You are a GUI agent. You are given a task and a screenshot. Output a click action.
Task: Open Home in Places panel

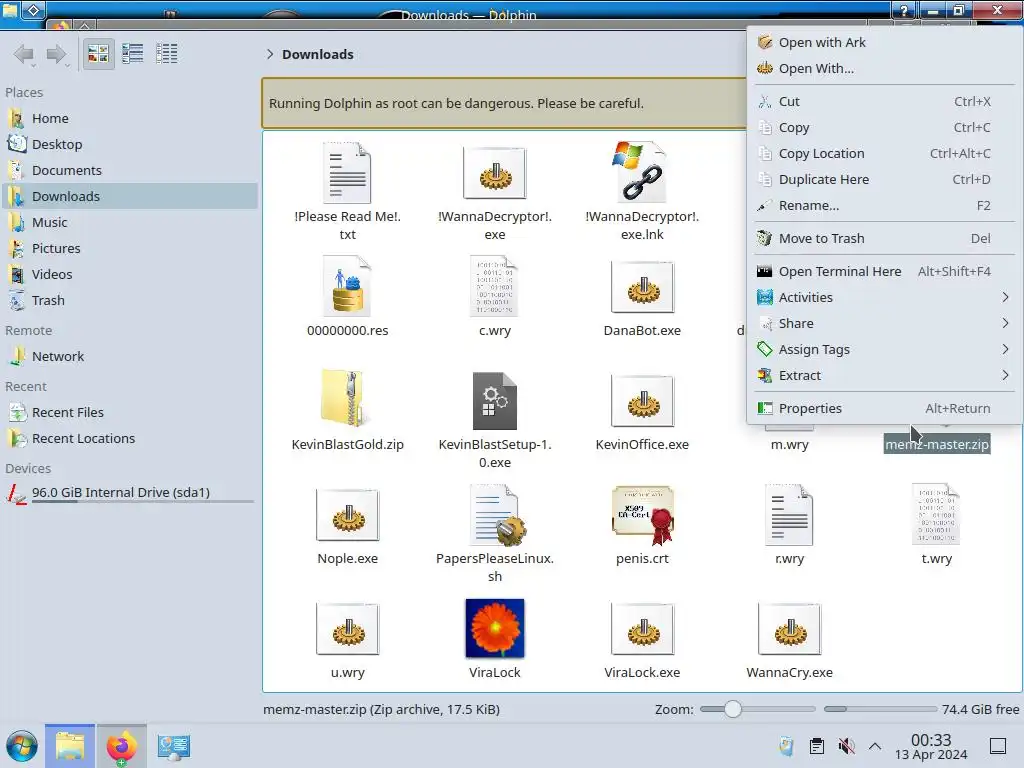(x=129, y=118)
